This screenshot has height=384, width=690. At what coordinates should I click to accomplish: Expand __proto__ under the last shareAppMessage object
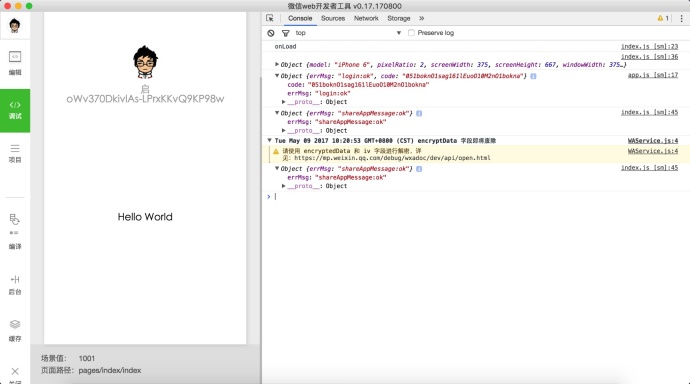pos(284,186)
